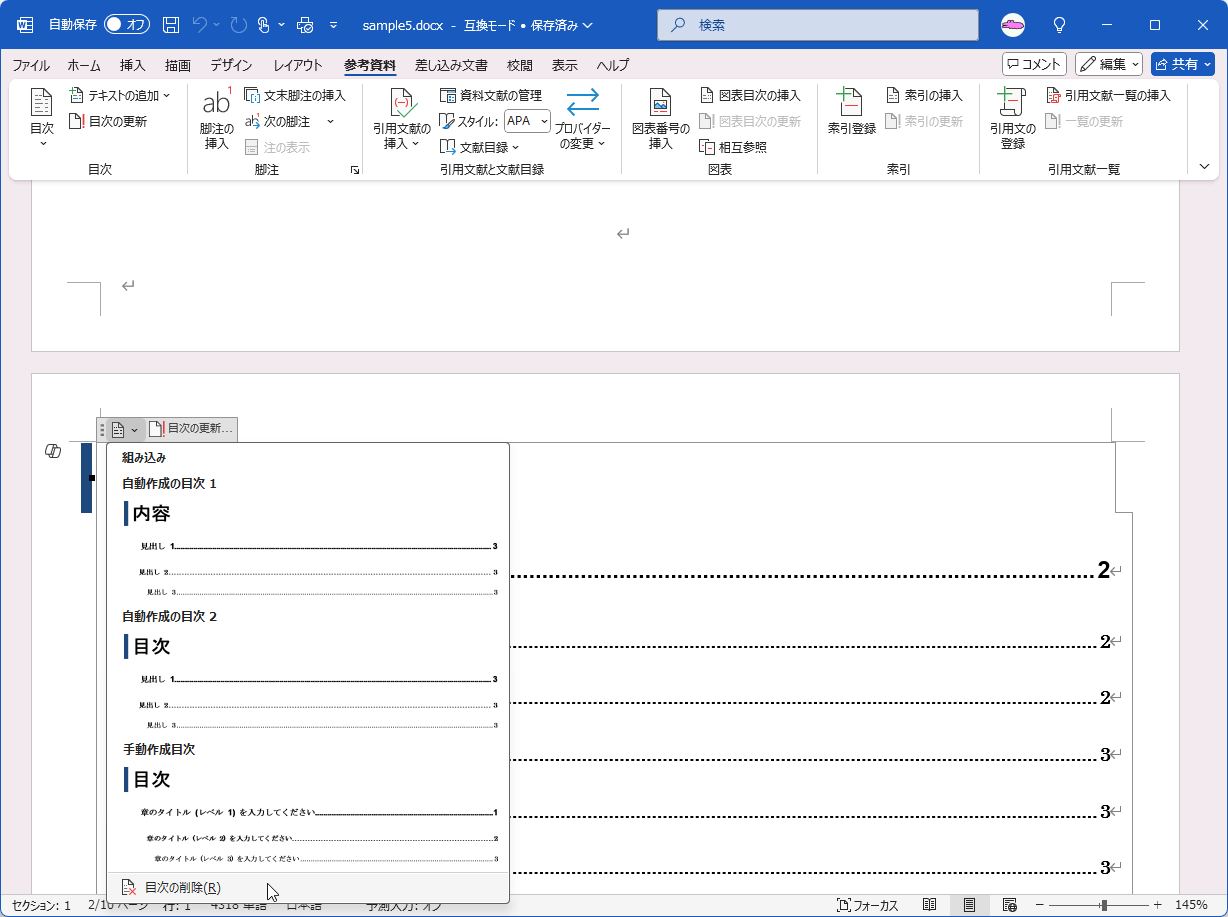Choose 目次の削除 from the menu
This screenshot has width=1228, height=917.
(x=308, y=887)
